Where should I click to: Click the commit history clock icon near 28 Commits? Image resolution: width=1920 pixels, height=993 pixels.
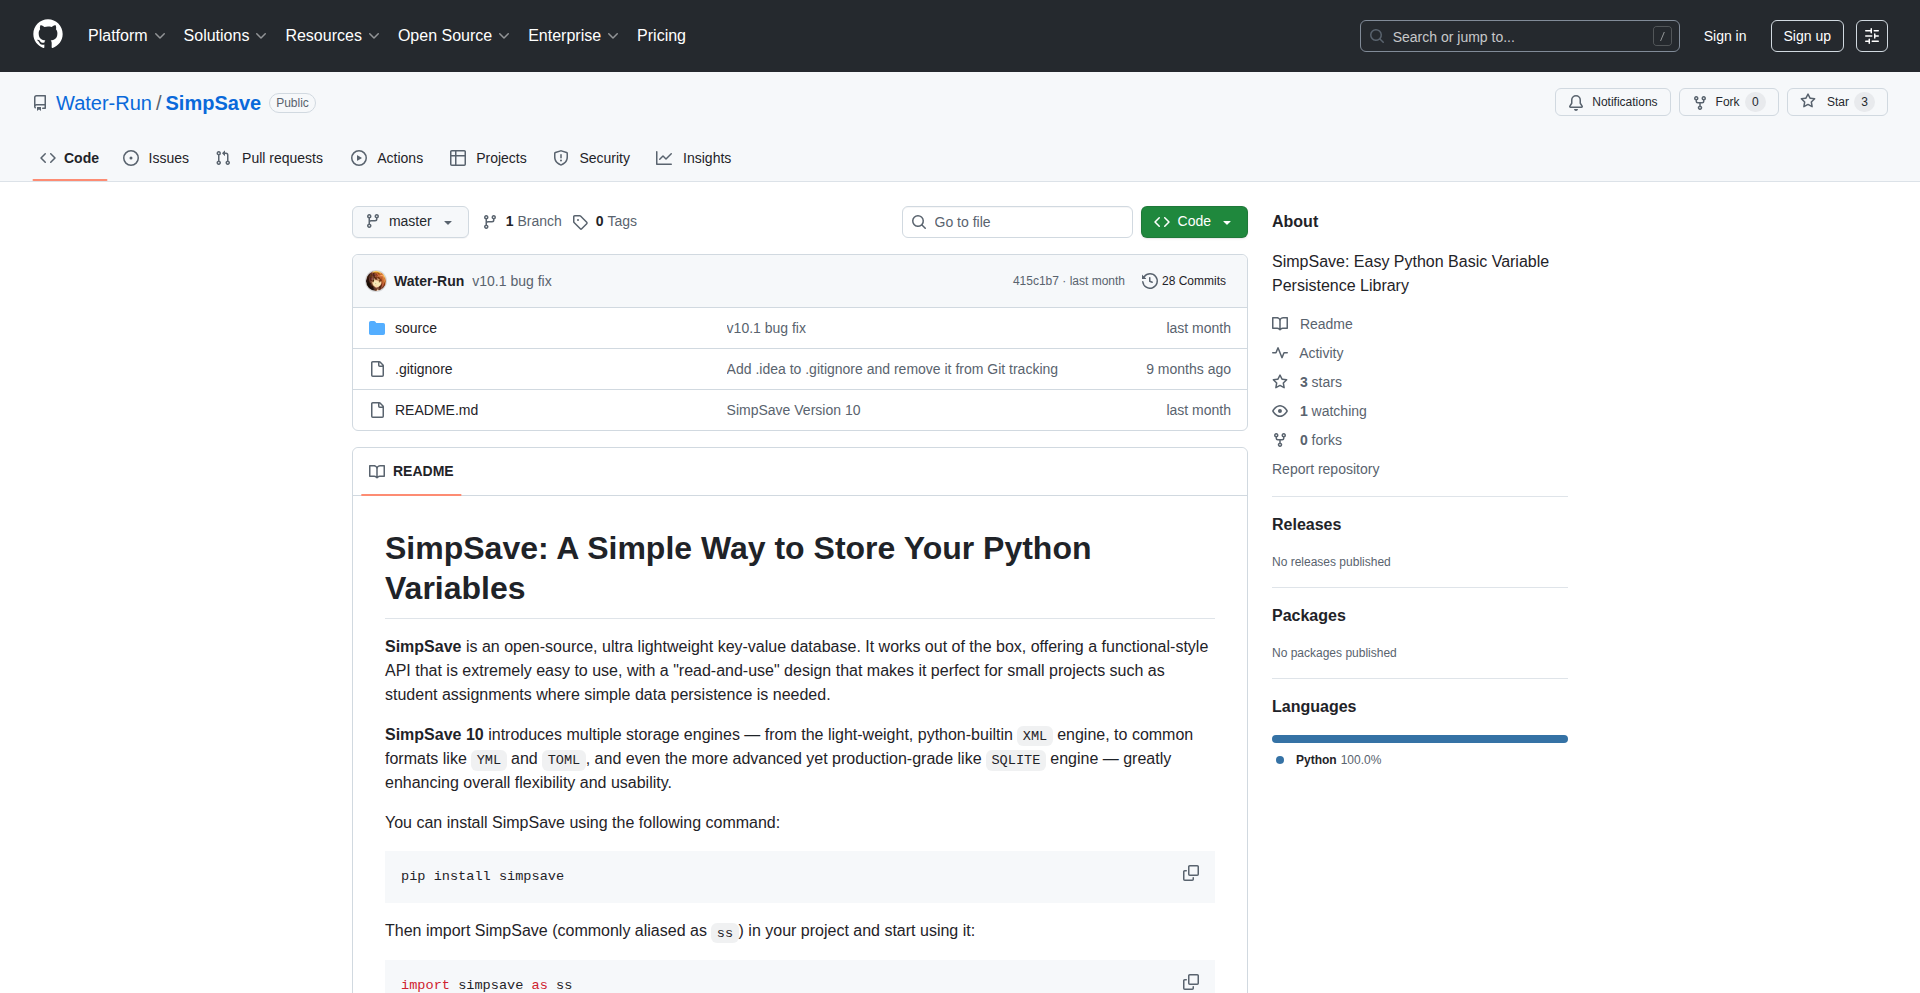tap(1148, 281)
